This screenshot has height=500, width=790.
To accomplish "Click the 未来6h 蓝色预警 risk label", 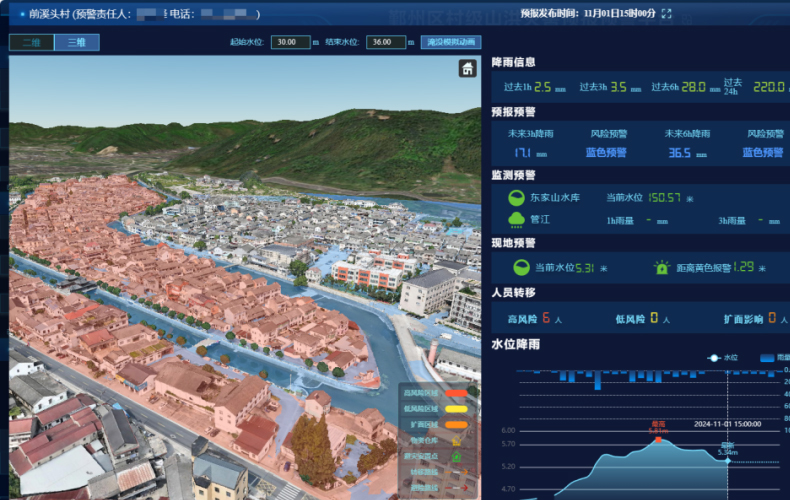I will pyautogui.click(x=762, y=153).
